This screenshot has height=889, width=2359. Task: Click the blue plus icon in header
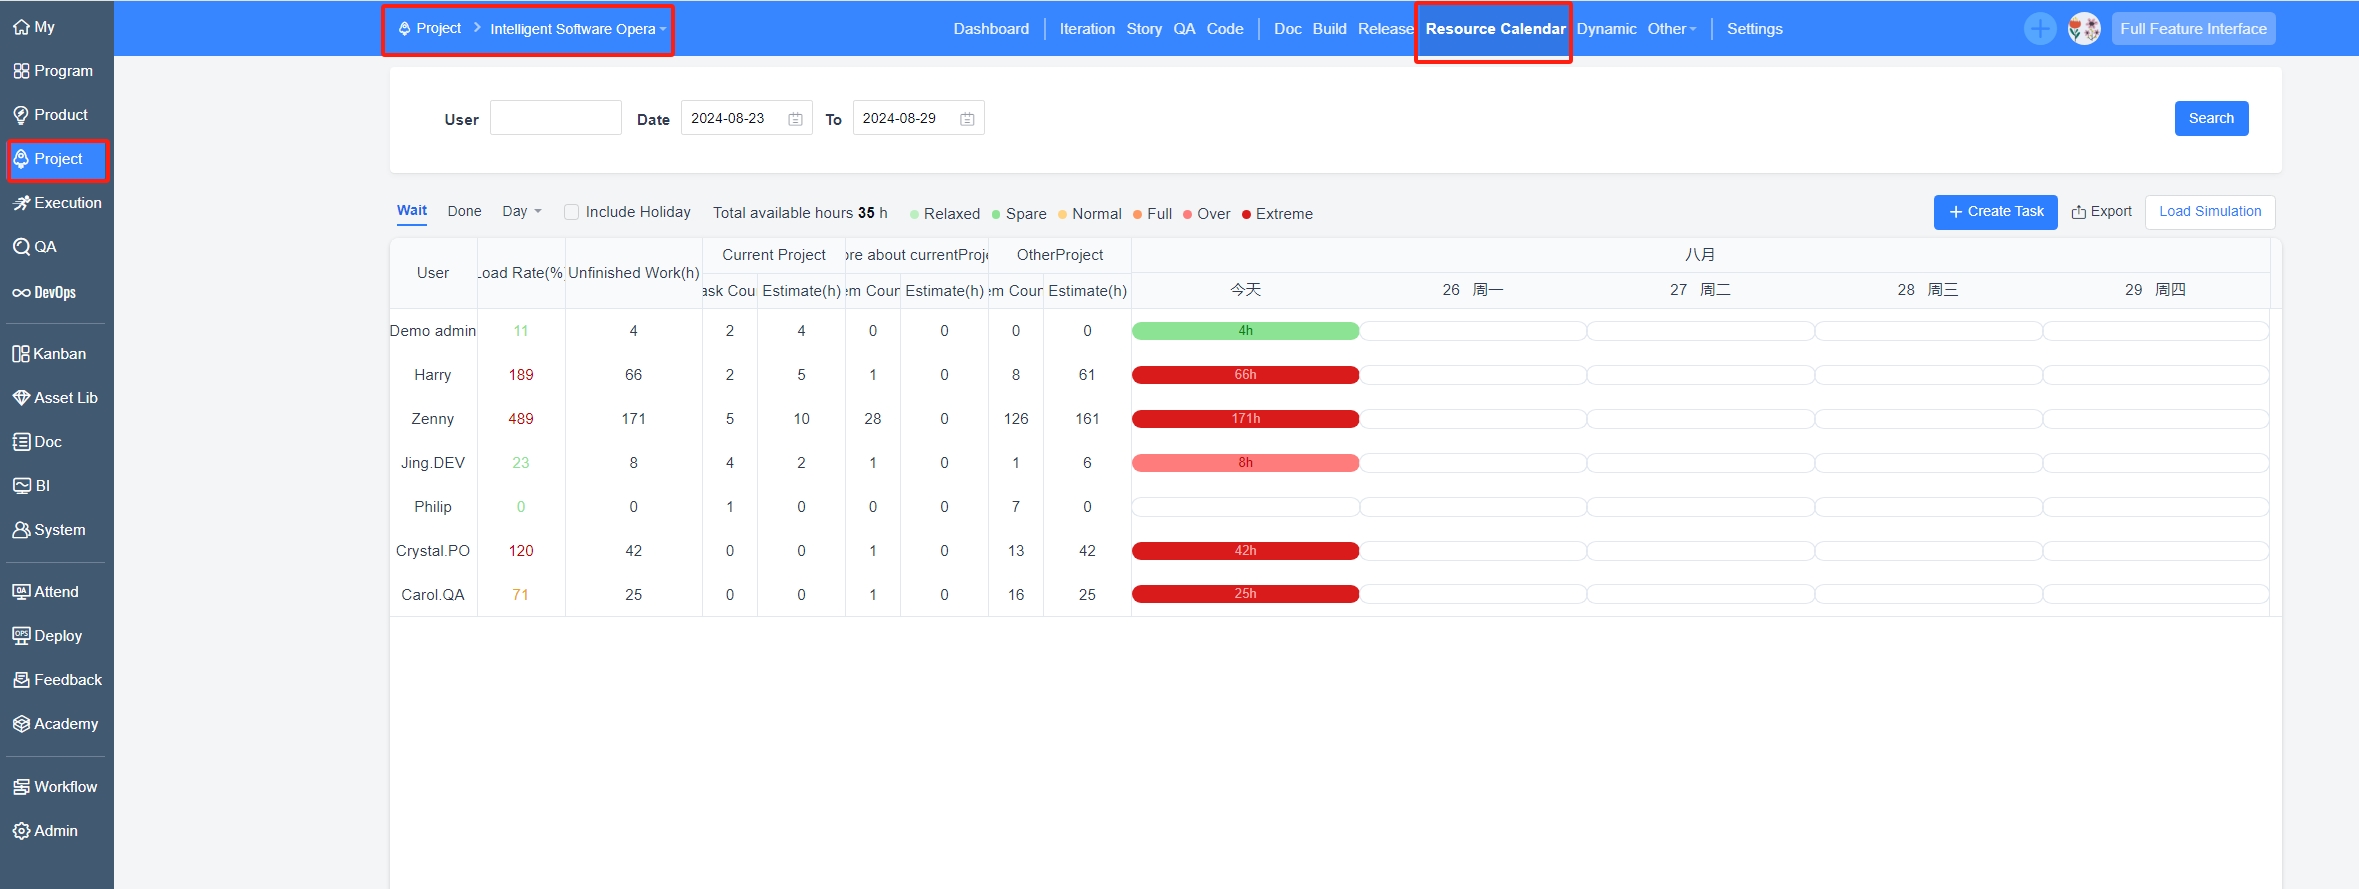(x=2039, y=29)
